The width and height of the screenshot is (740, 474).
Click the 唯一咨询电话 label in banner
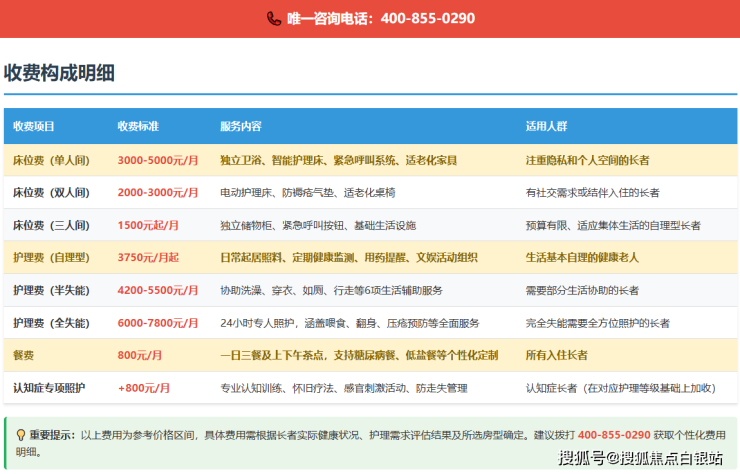328,18
